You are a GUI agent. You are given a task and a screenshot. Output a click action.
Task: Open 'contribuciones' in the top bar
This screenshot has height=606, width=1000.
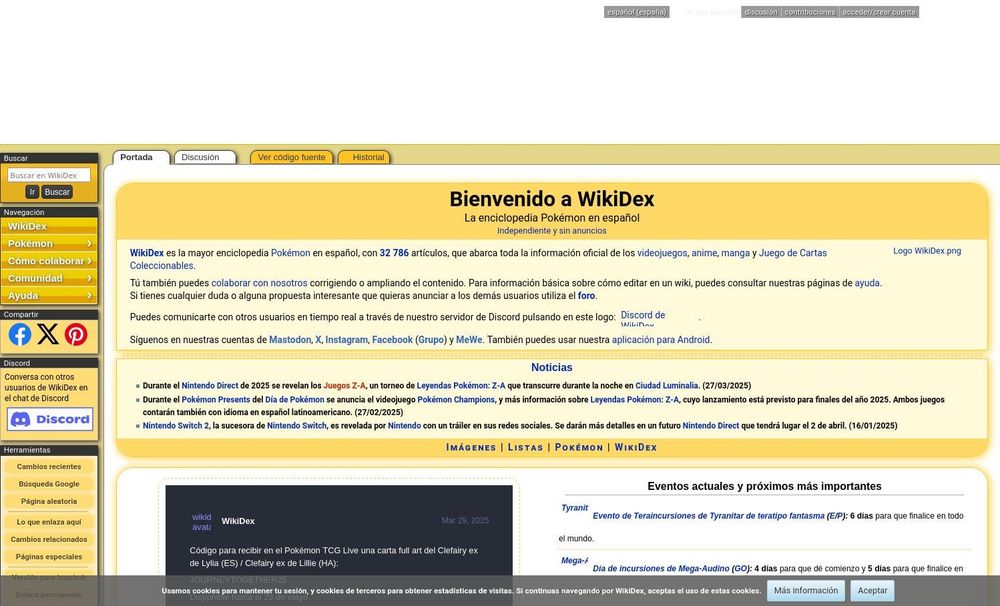click(x=809, y=12)
